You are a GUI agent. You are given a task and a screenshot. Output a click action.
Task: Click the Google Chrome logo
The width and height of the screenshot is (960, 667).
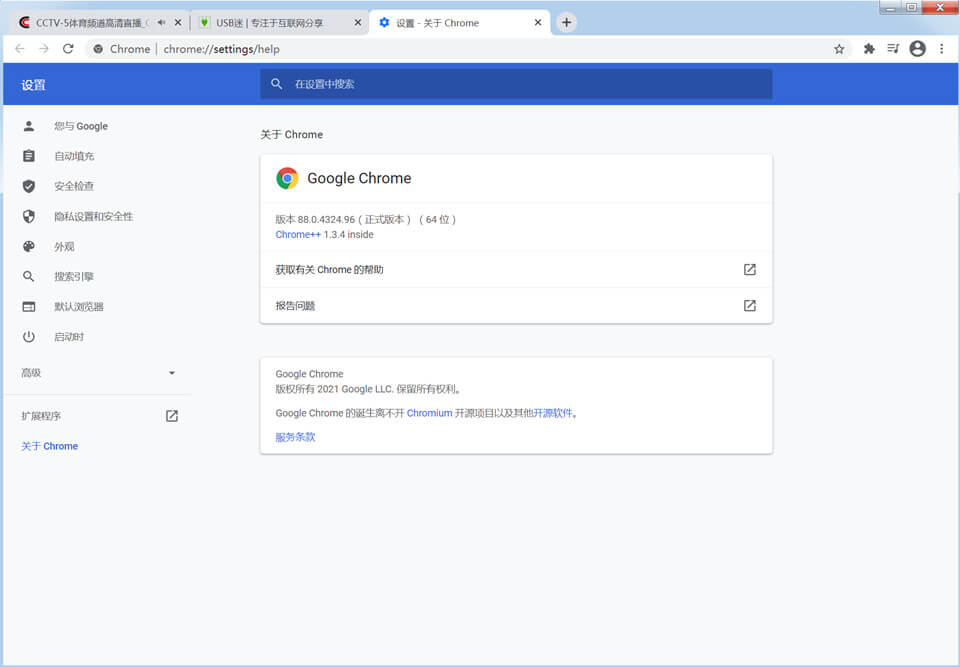click(287, 178)
